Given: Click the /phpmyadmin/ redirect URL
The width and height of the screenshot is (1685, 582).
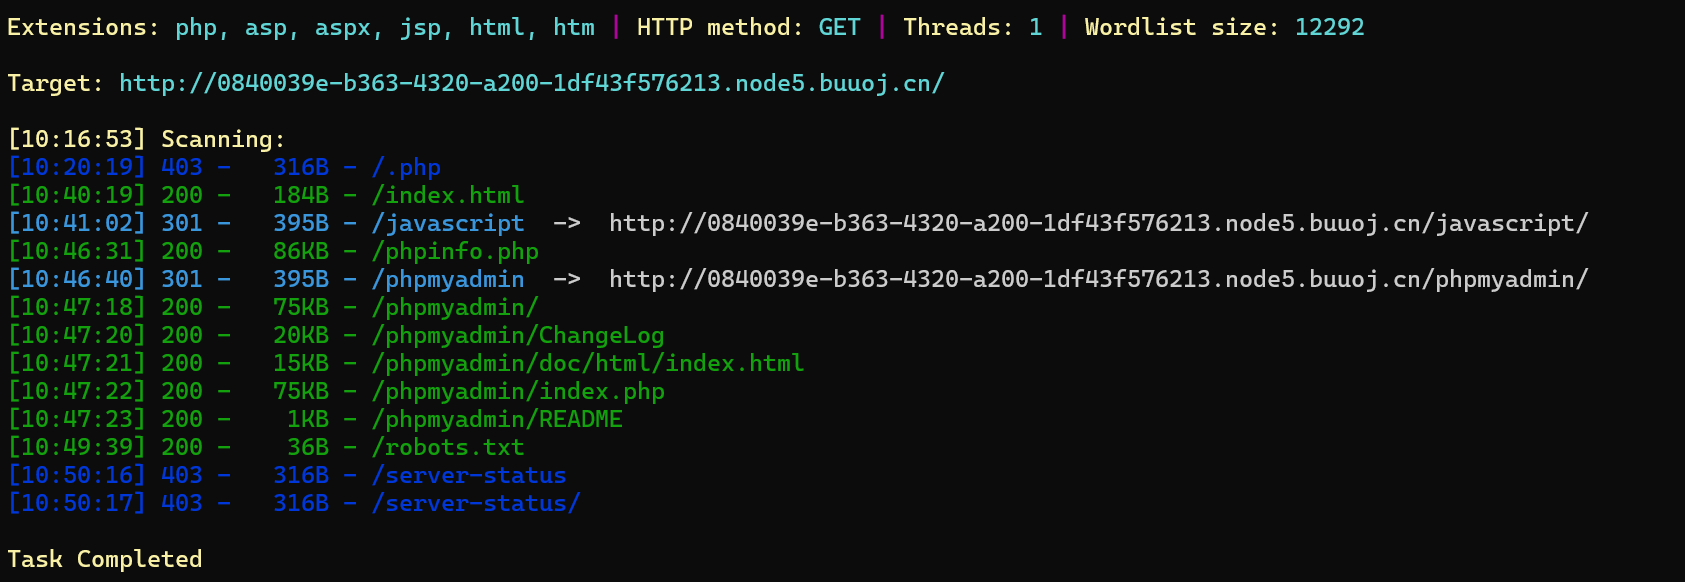Looking at the screenshot, I should 1098,279.
